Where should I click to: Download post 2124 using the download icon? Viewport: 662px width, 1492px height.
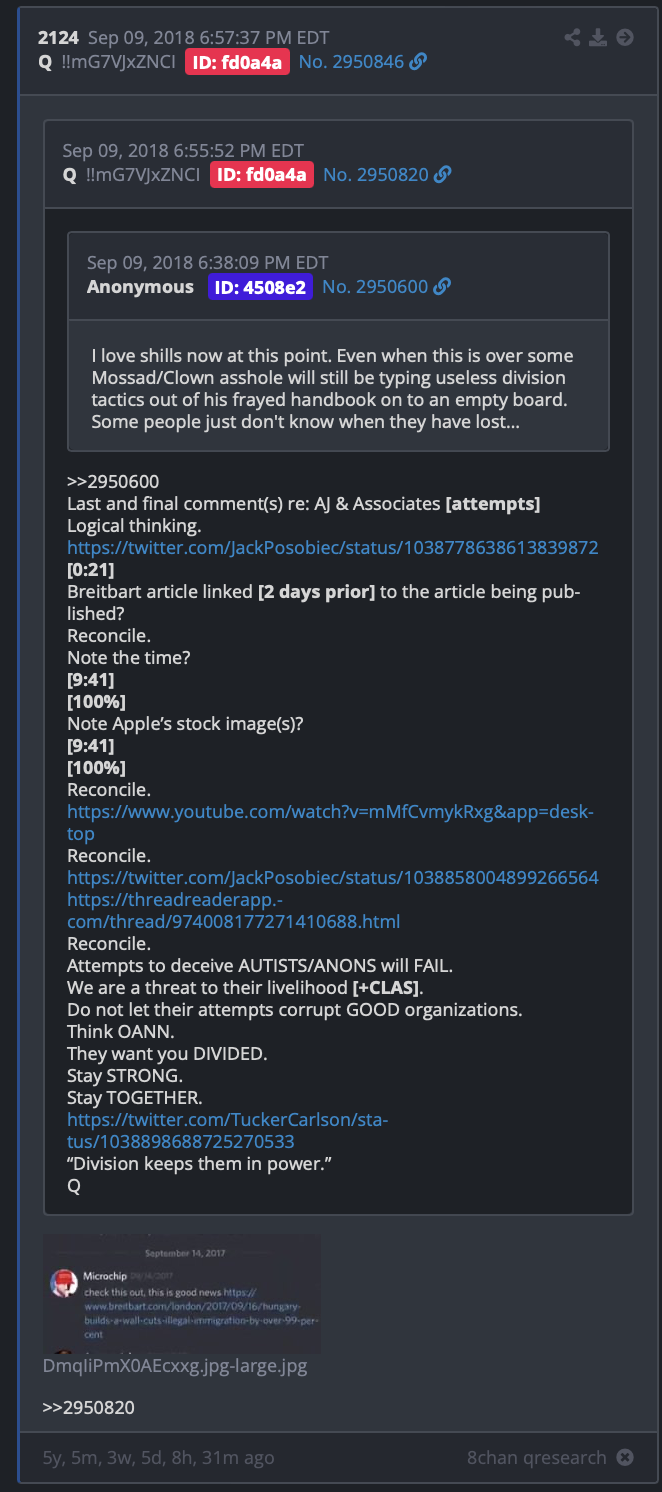click(598, 38)
